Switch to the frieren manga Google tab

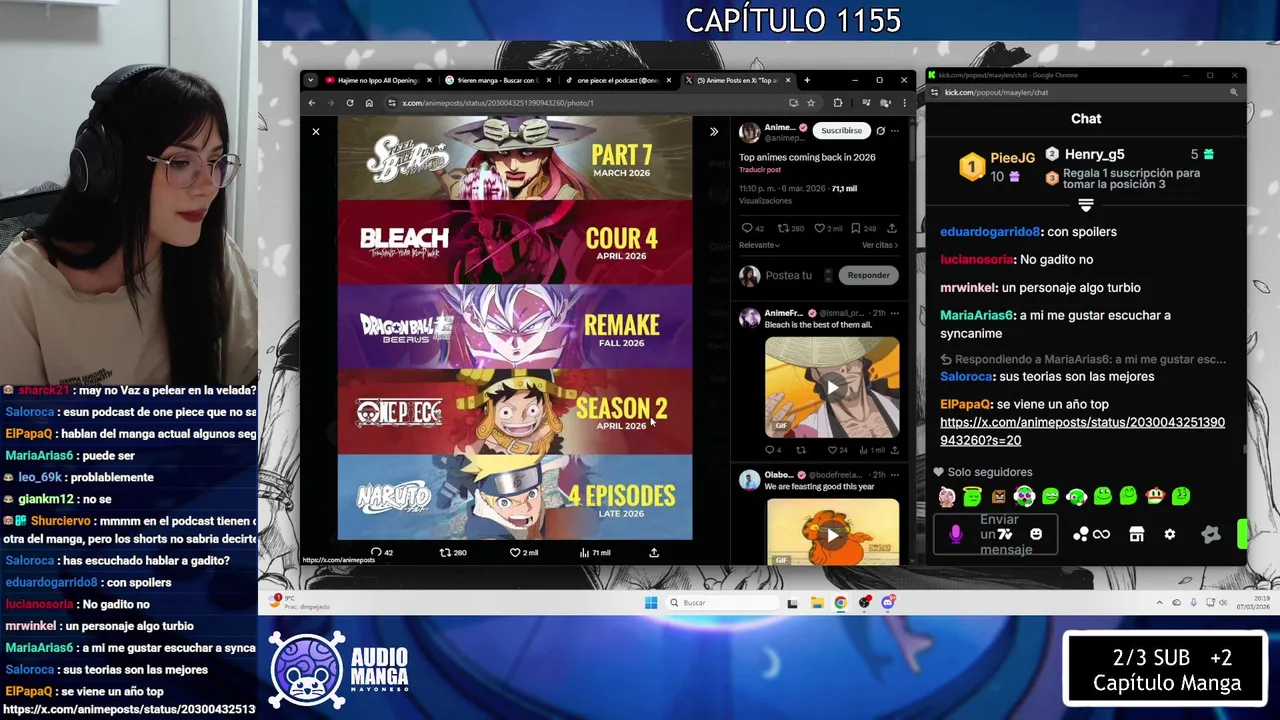pos(497,80)
